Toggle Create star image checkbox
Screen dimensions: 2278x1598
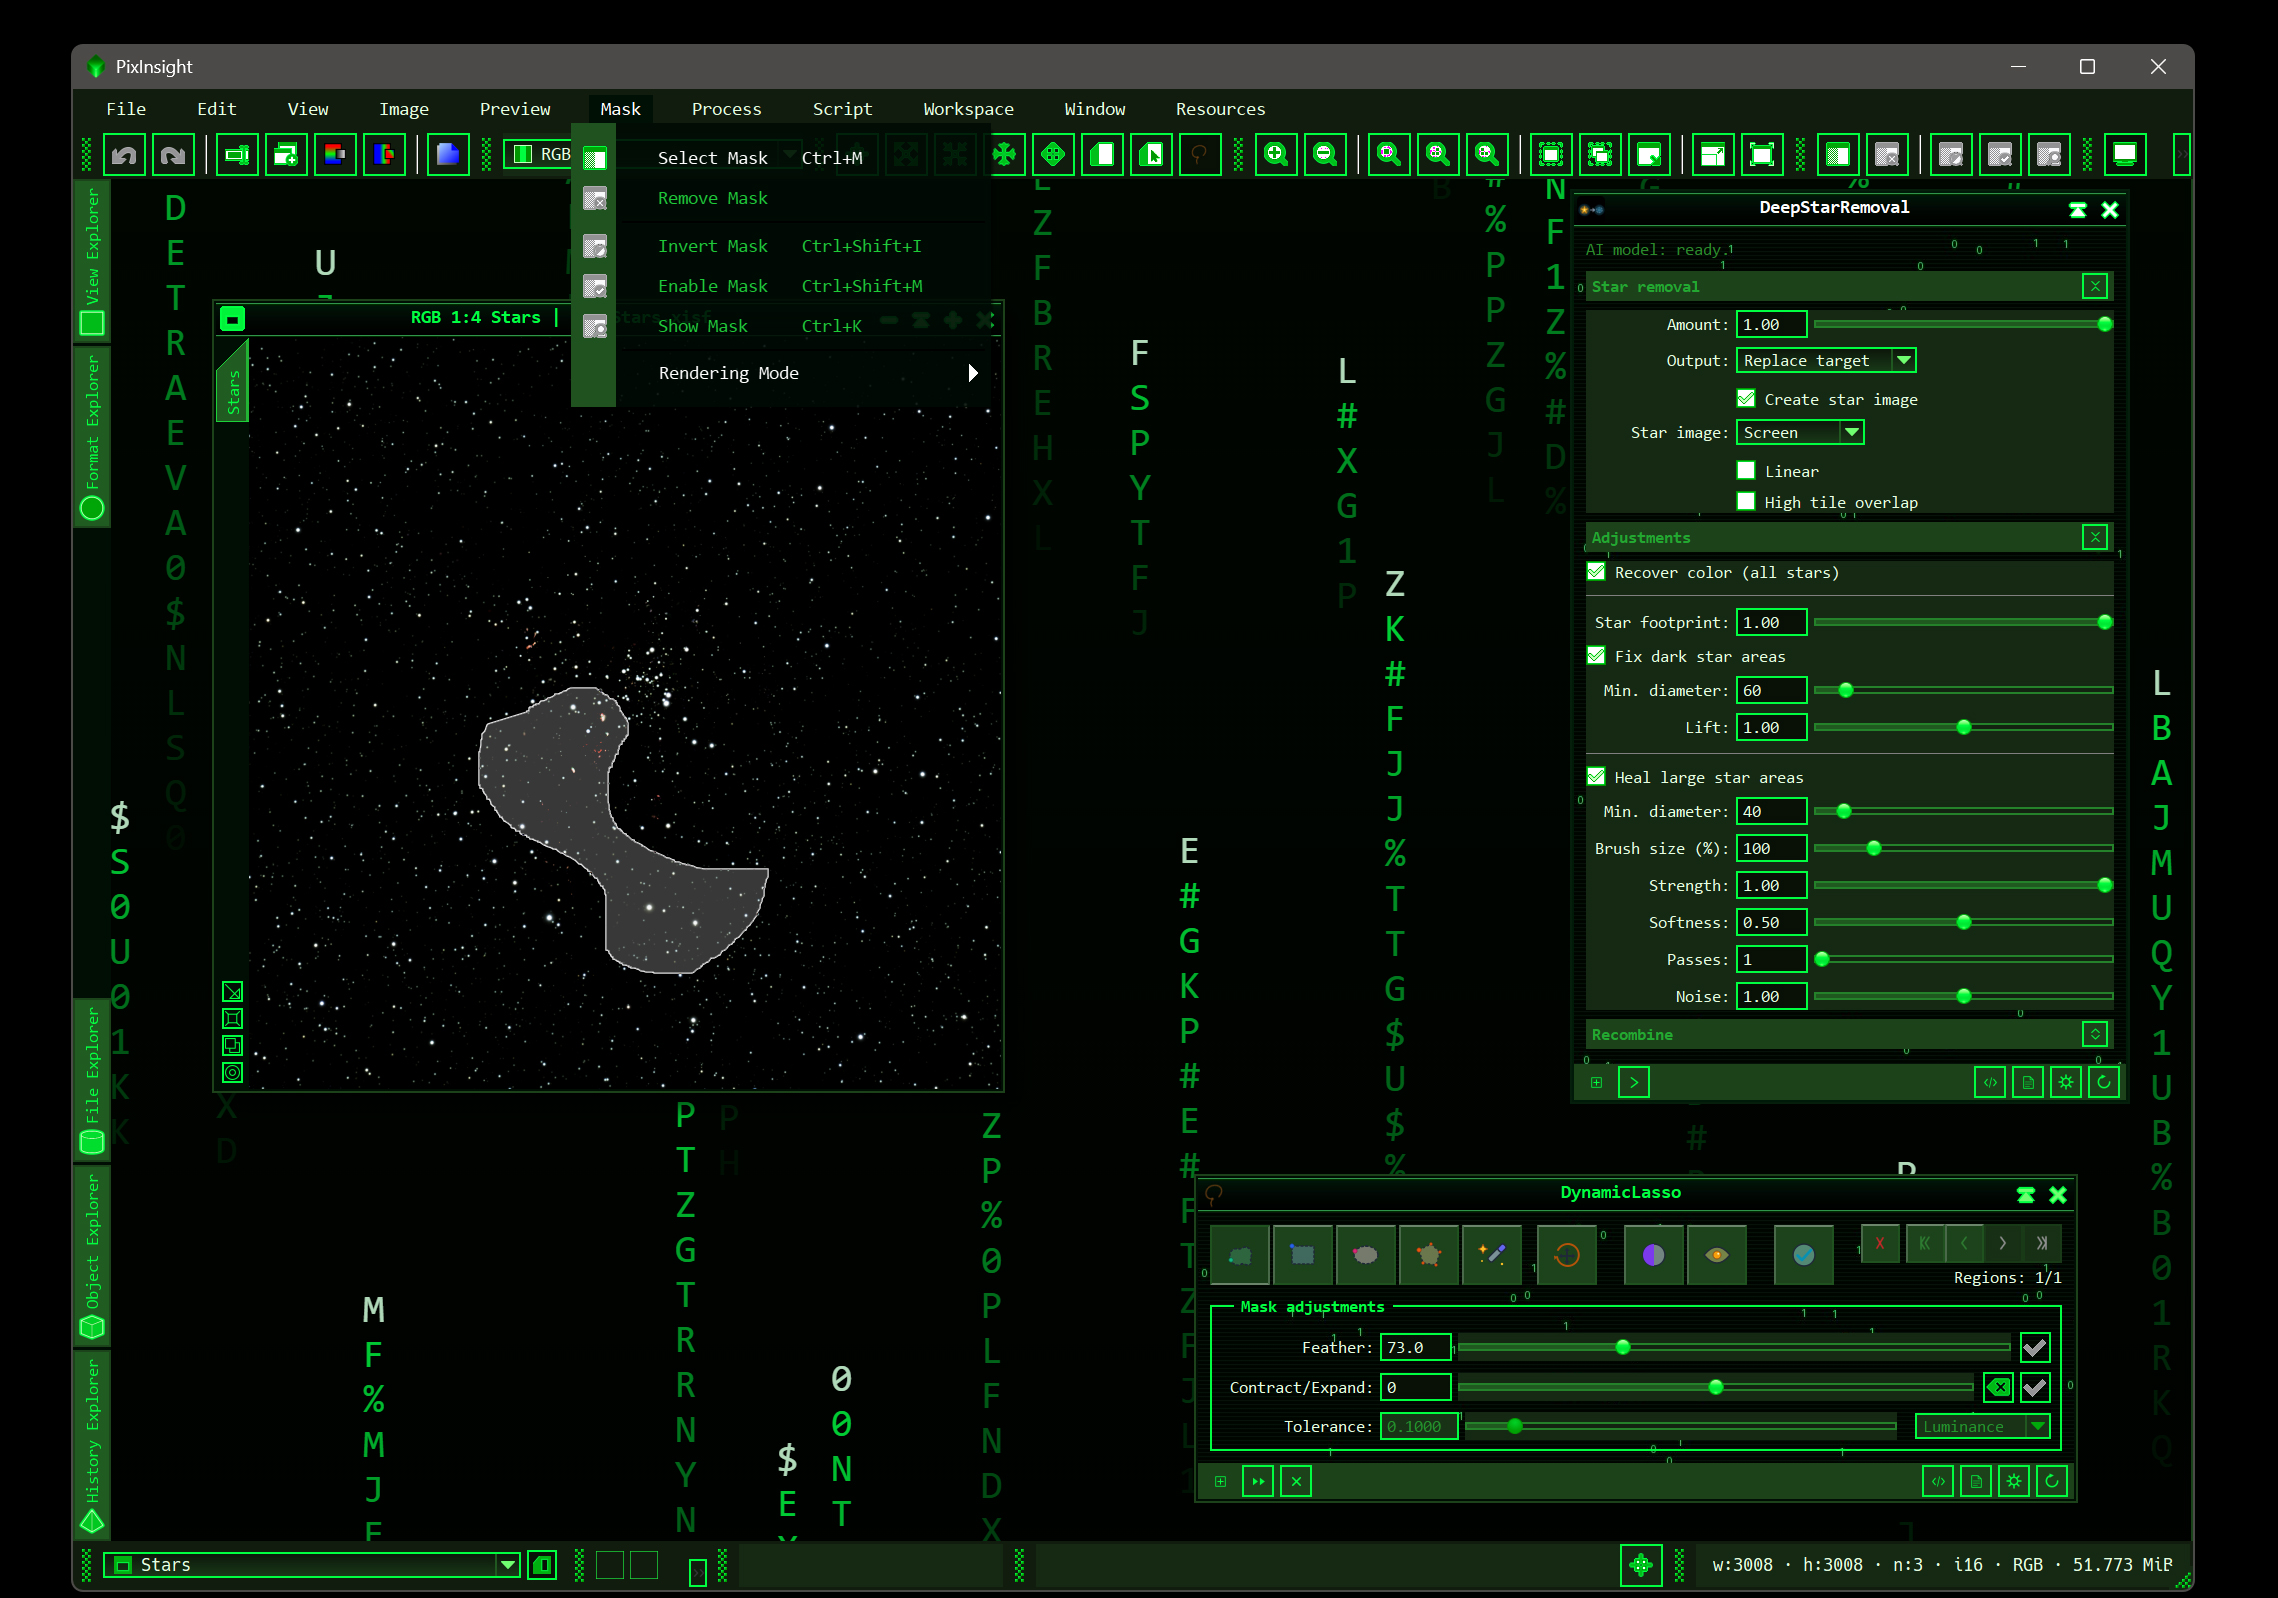tap(1746, 398)
